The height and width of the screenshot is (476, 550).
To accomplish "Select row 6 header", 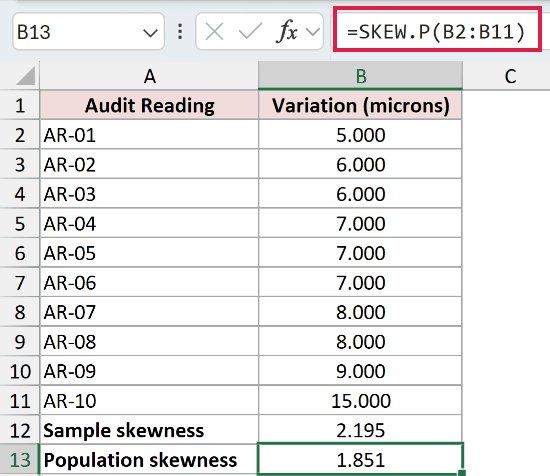I will [x=20, y=253].
